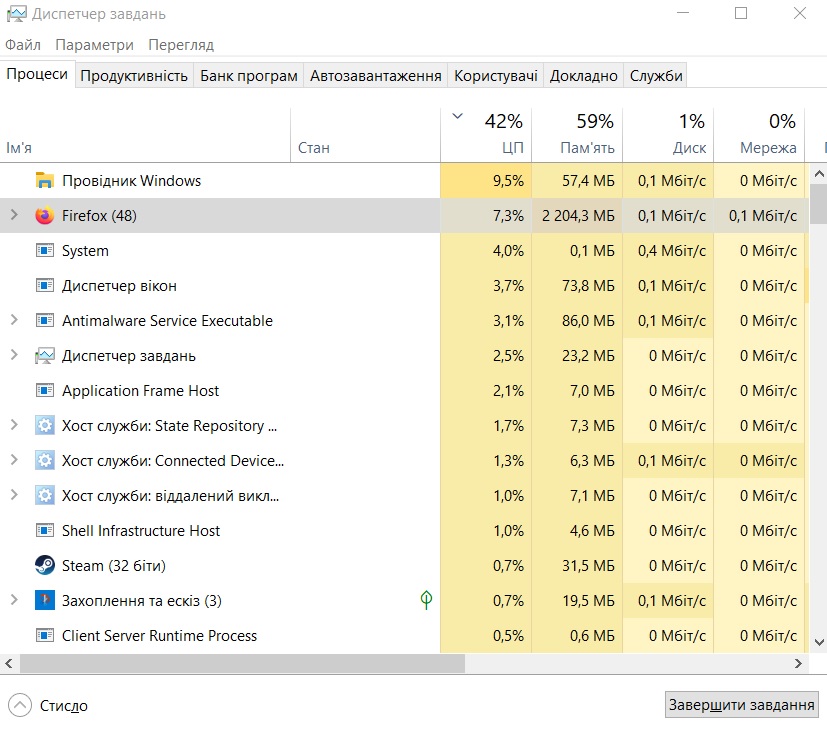Click the Connected Device service gear icon

click(x=45, y=461)
